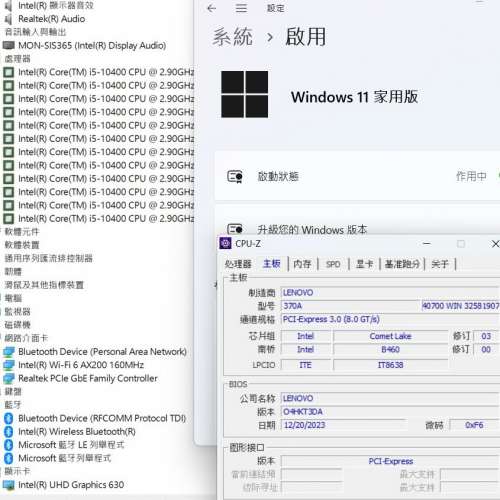Click Intel UHD Graphics 630 icon

pyautogui.click(x=9, y=485)
